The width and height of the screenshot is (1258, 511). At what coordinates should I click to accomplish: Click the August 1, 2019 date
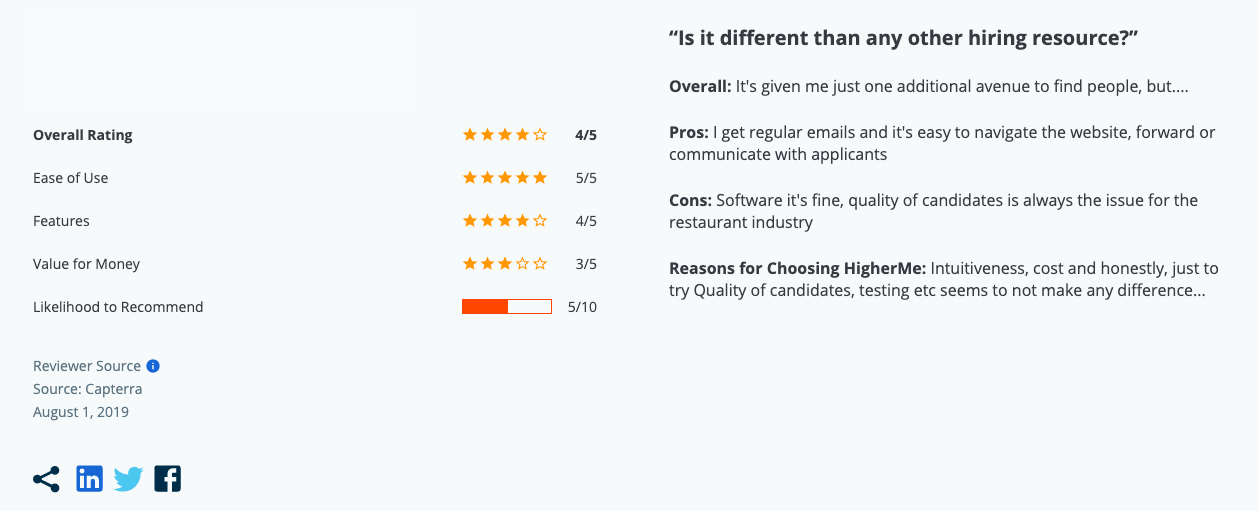(x=81, y=412)
